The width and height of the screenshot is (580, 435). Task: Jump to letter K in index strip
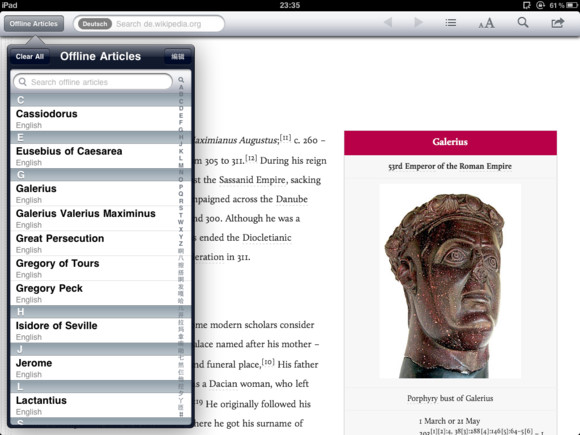coord(181,151)
